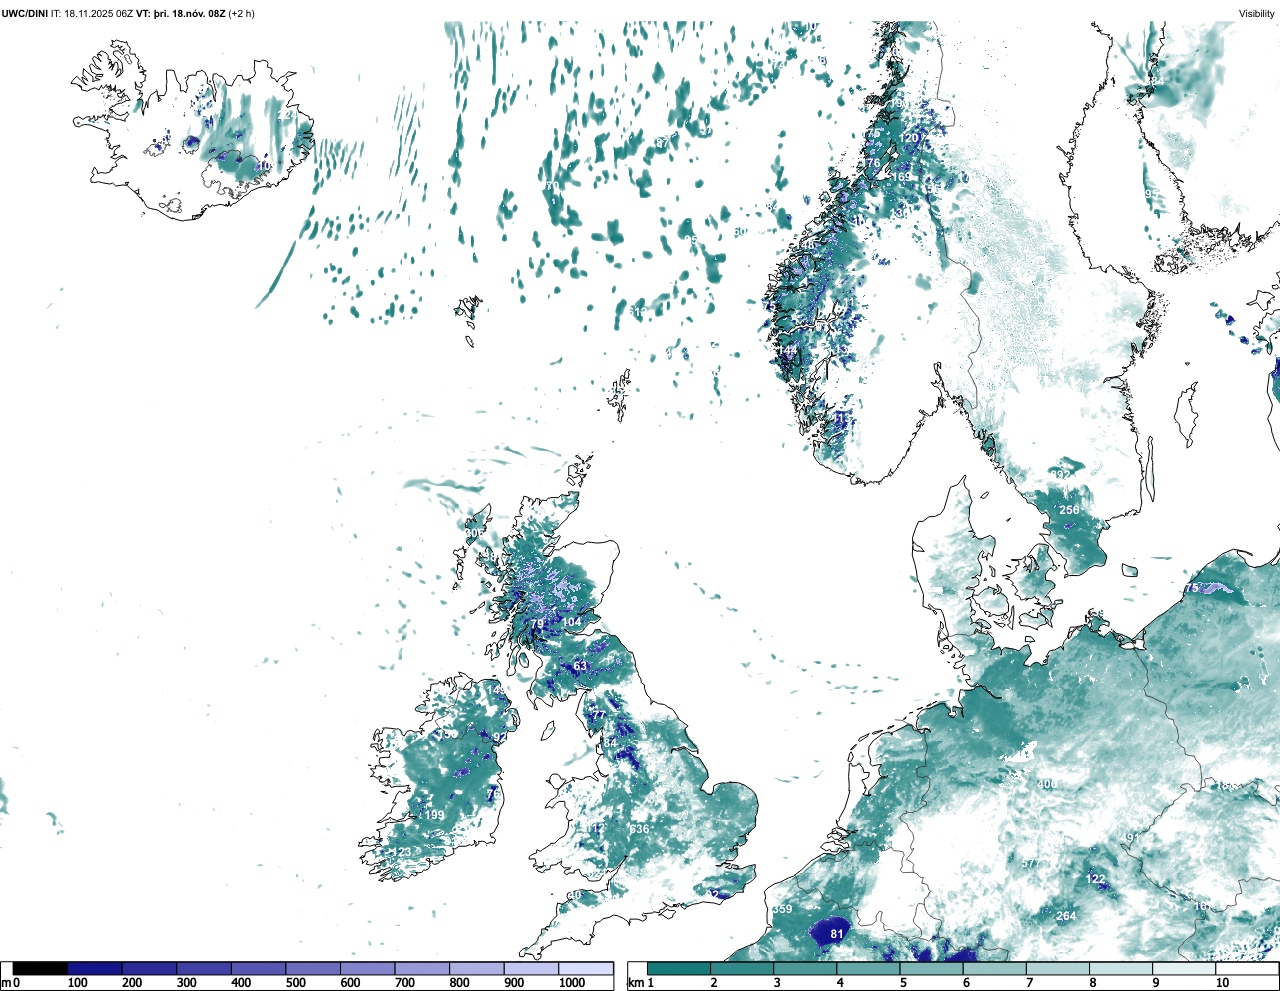1280x991 pixels.
Task: Click the '264' value in southern Germany
Action: click(1066, 916)
